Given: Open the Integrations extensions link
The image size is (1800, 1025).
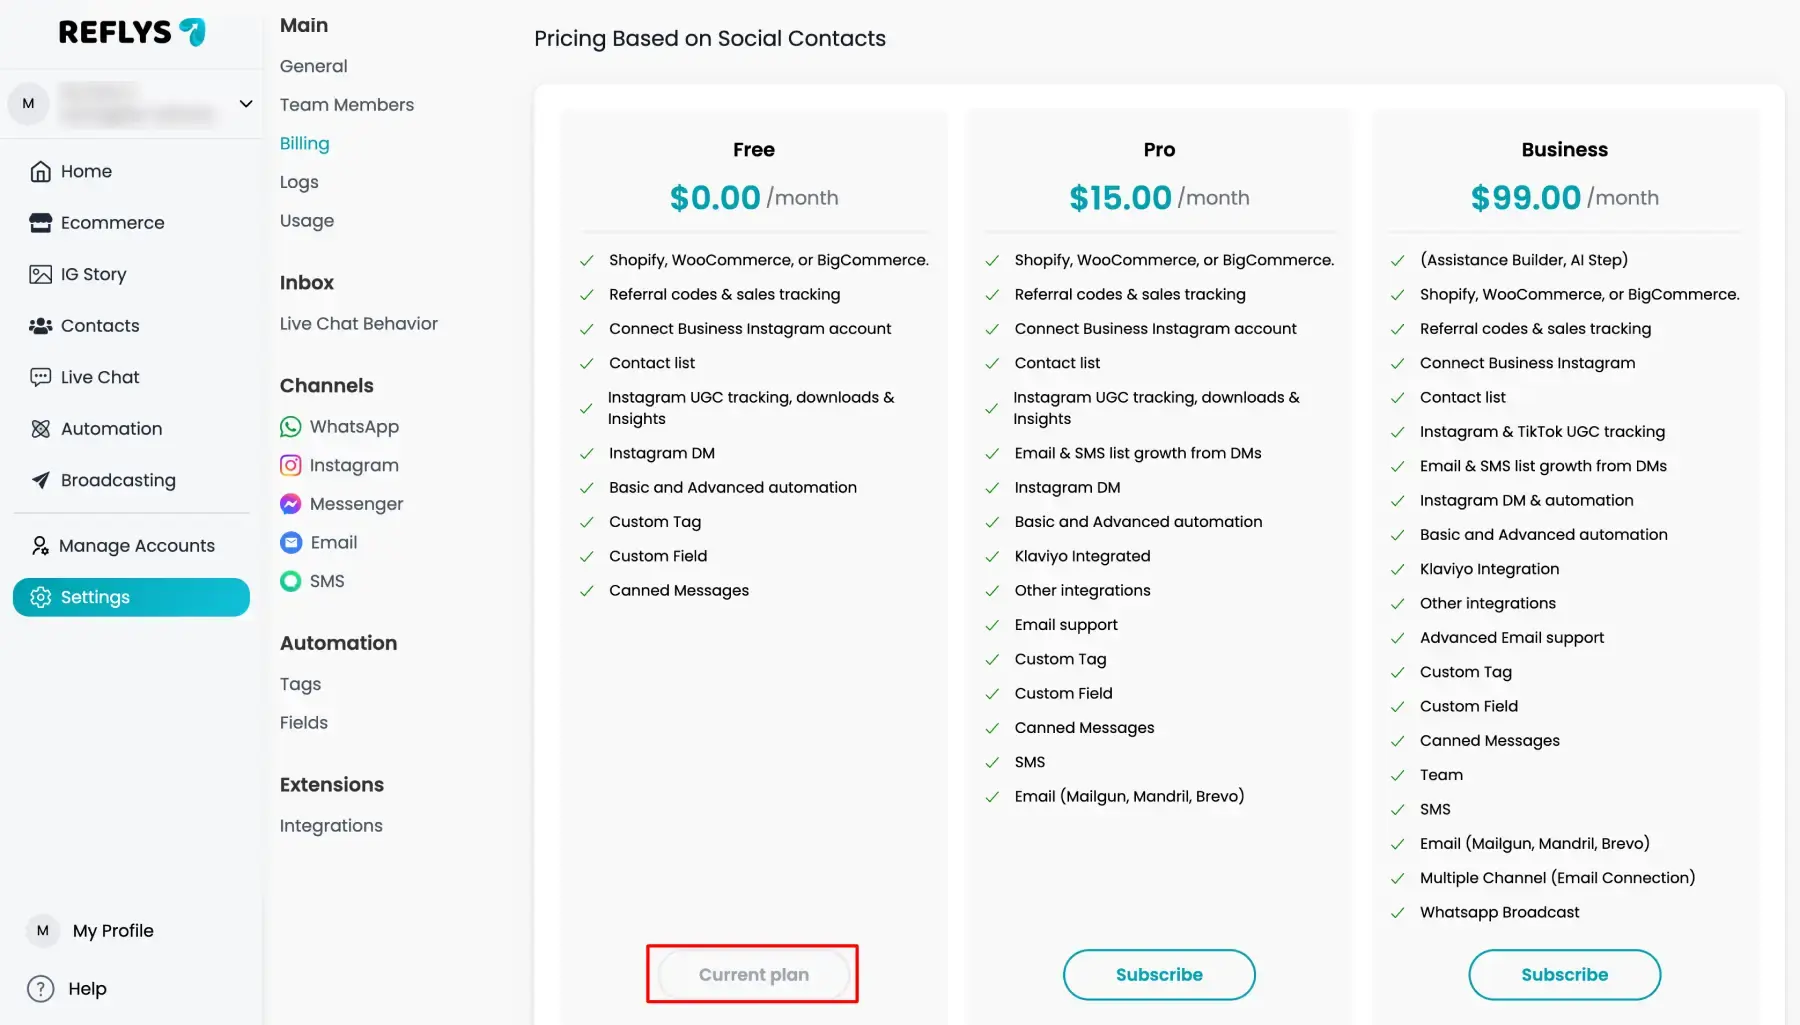Looking at the screenshot, I should tap(331, 826).
